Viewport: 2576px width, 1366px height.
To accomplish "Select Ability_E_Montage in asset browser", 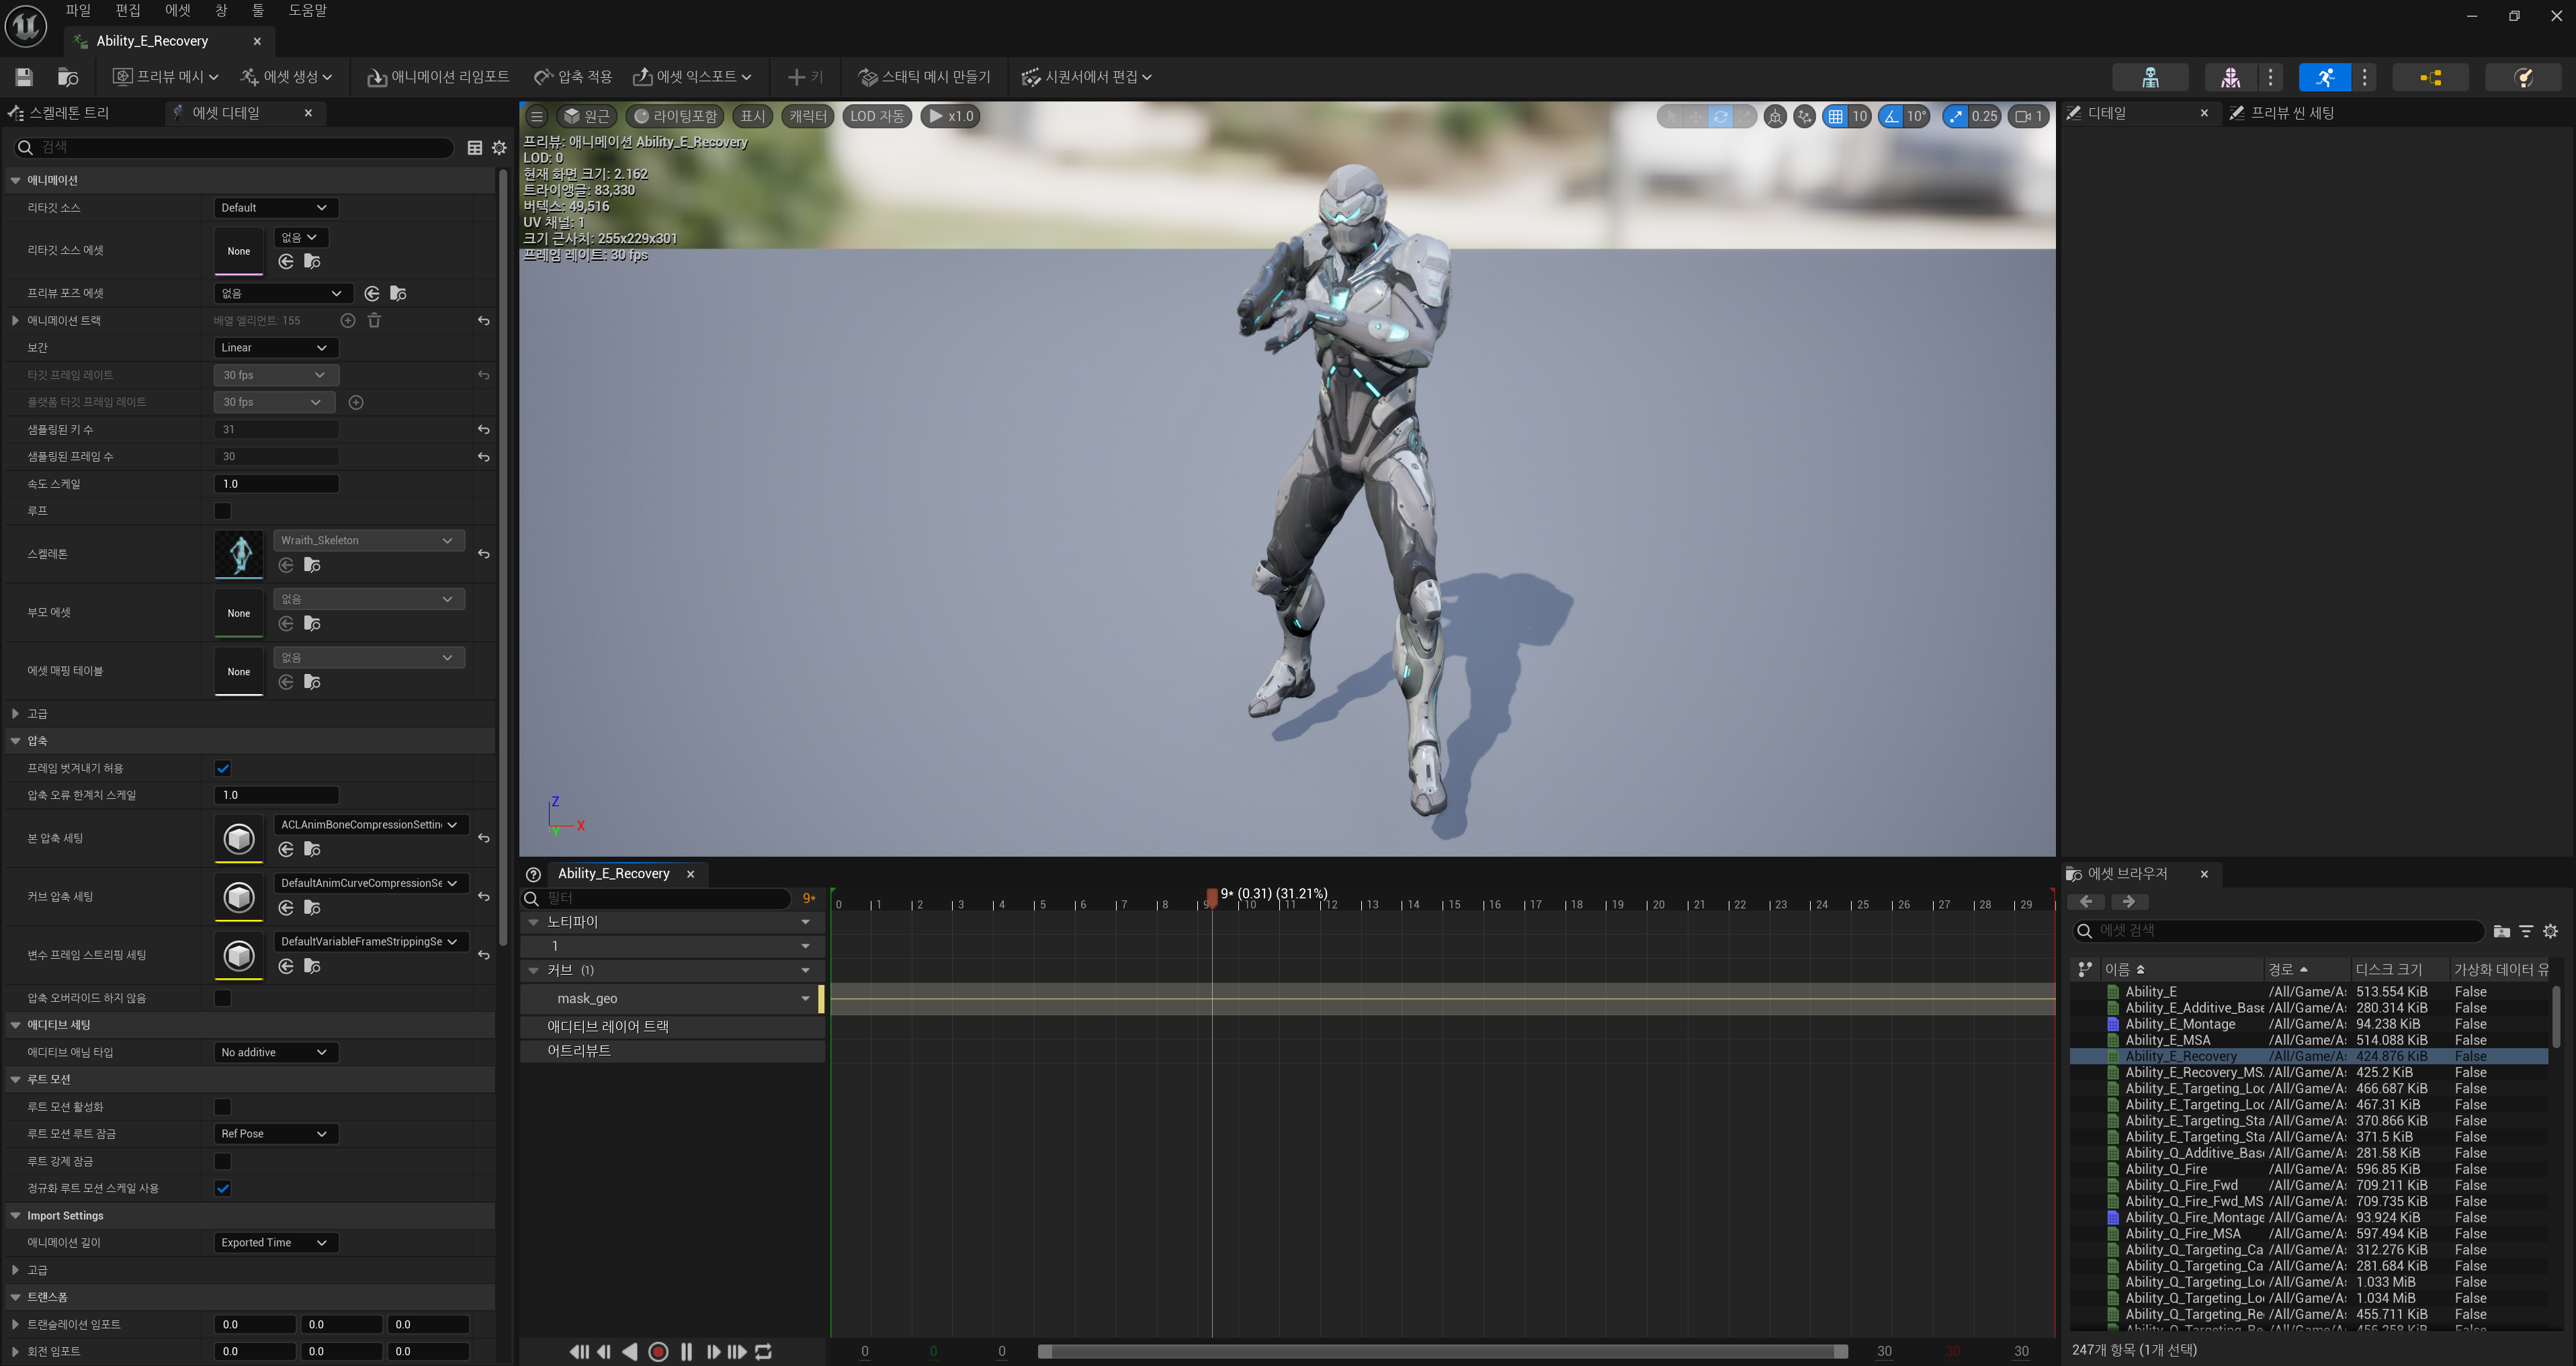I will point(2180,1024).
